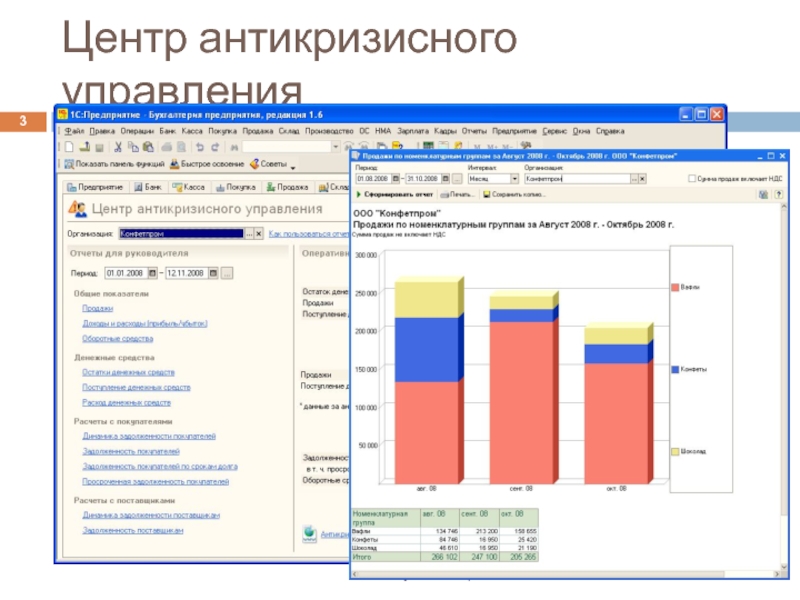Click the yellow Шоколад legend swatch
This screenshot has height=600, width=800.
coord(675,452)
